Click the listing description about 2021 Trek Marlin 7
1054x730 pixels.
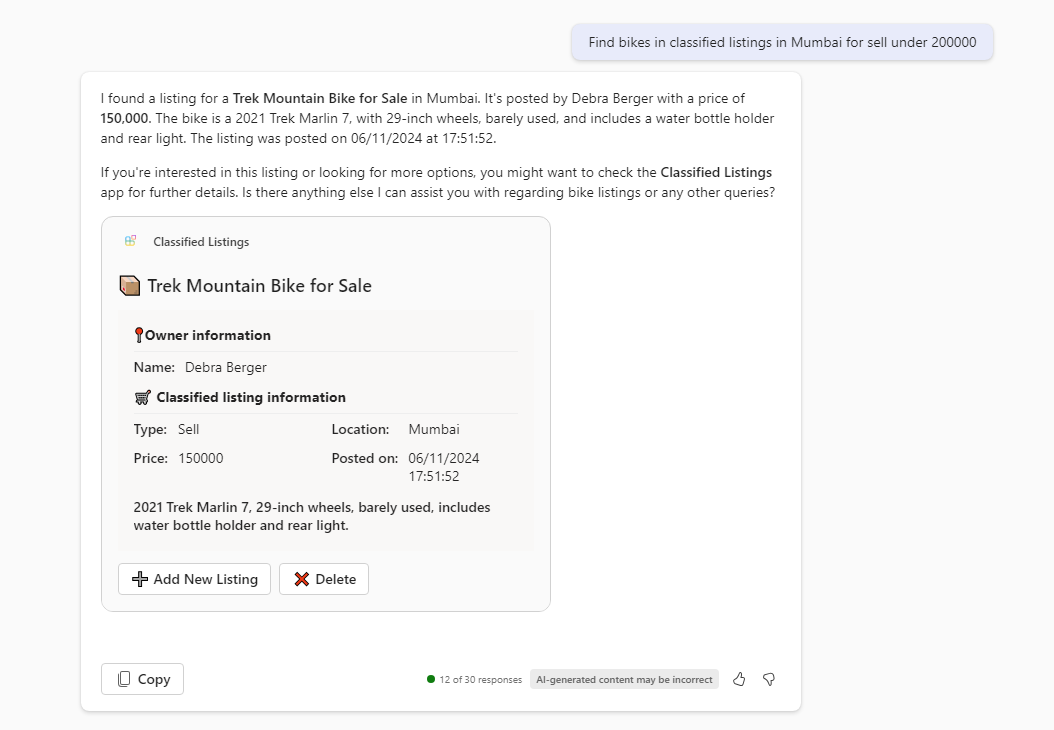click(x=312, y=516)
